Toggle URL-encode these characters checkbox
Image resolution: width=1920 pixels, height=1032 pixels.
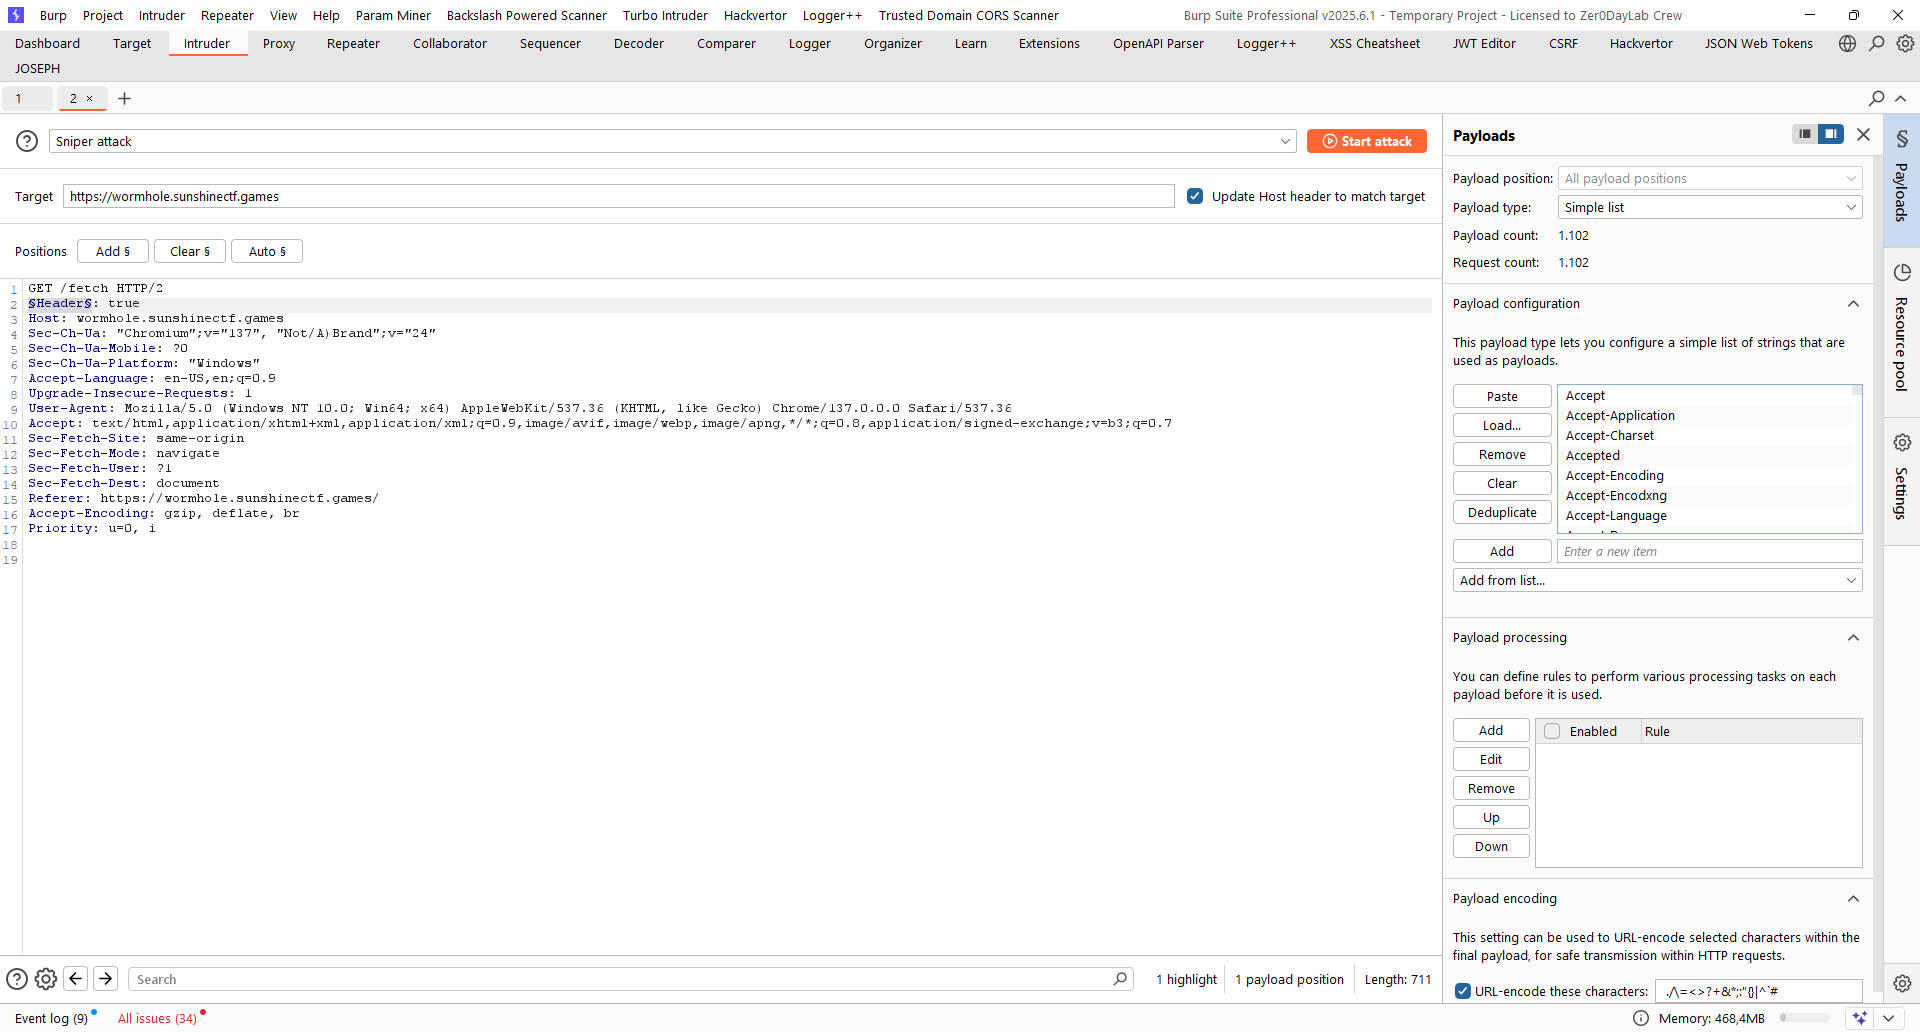pos(1463,991)
